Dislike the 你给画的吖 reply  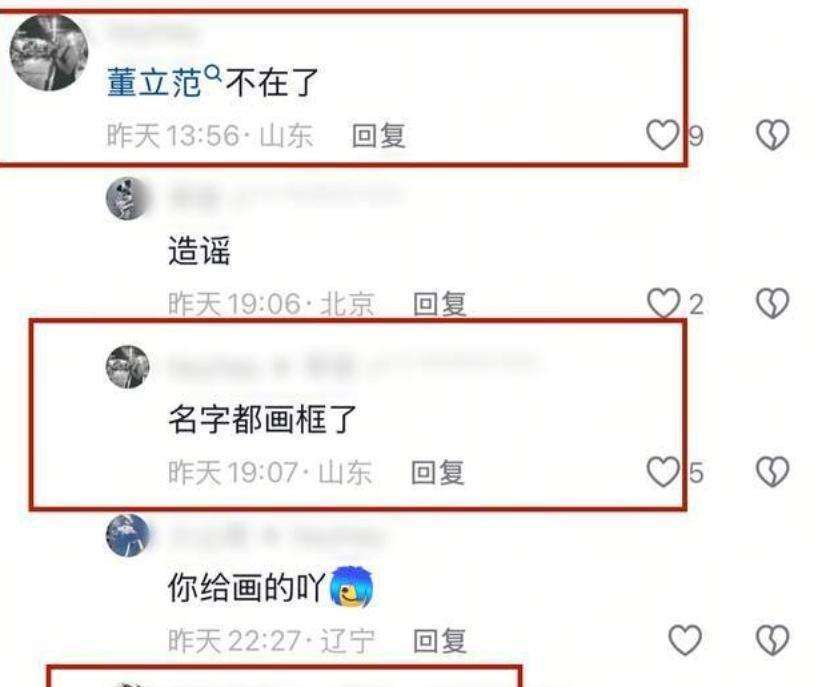coord(772,640)
